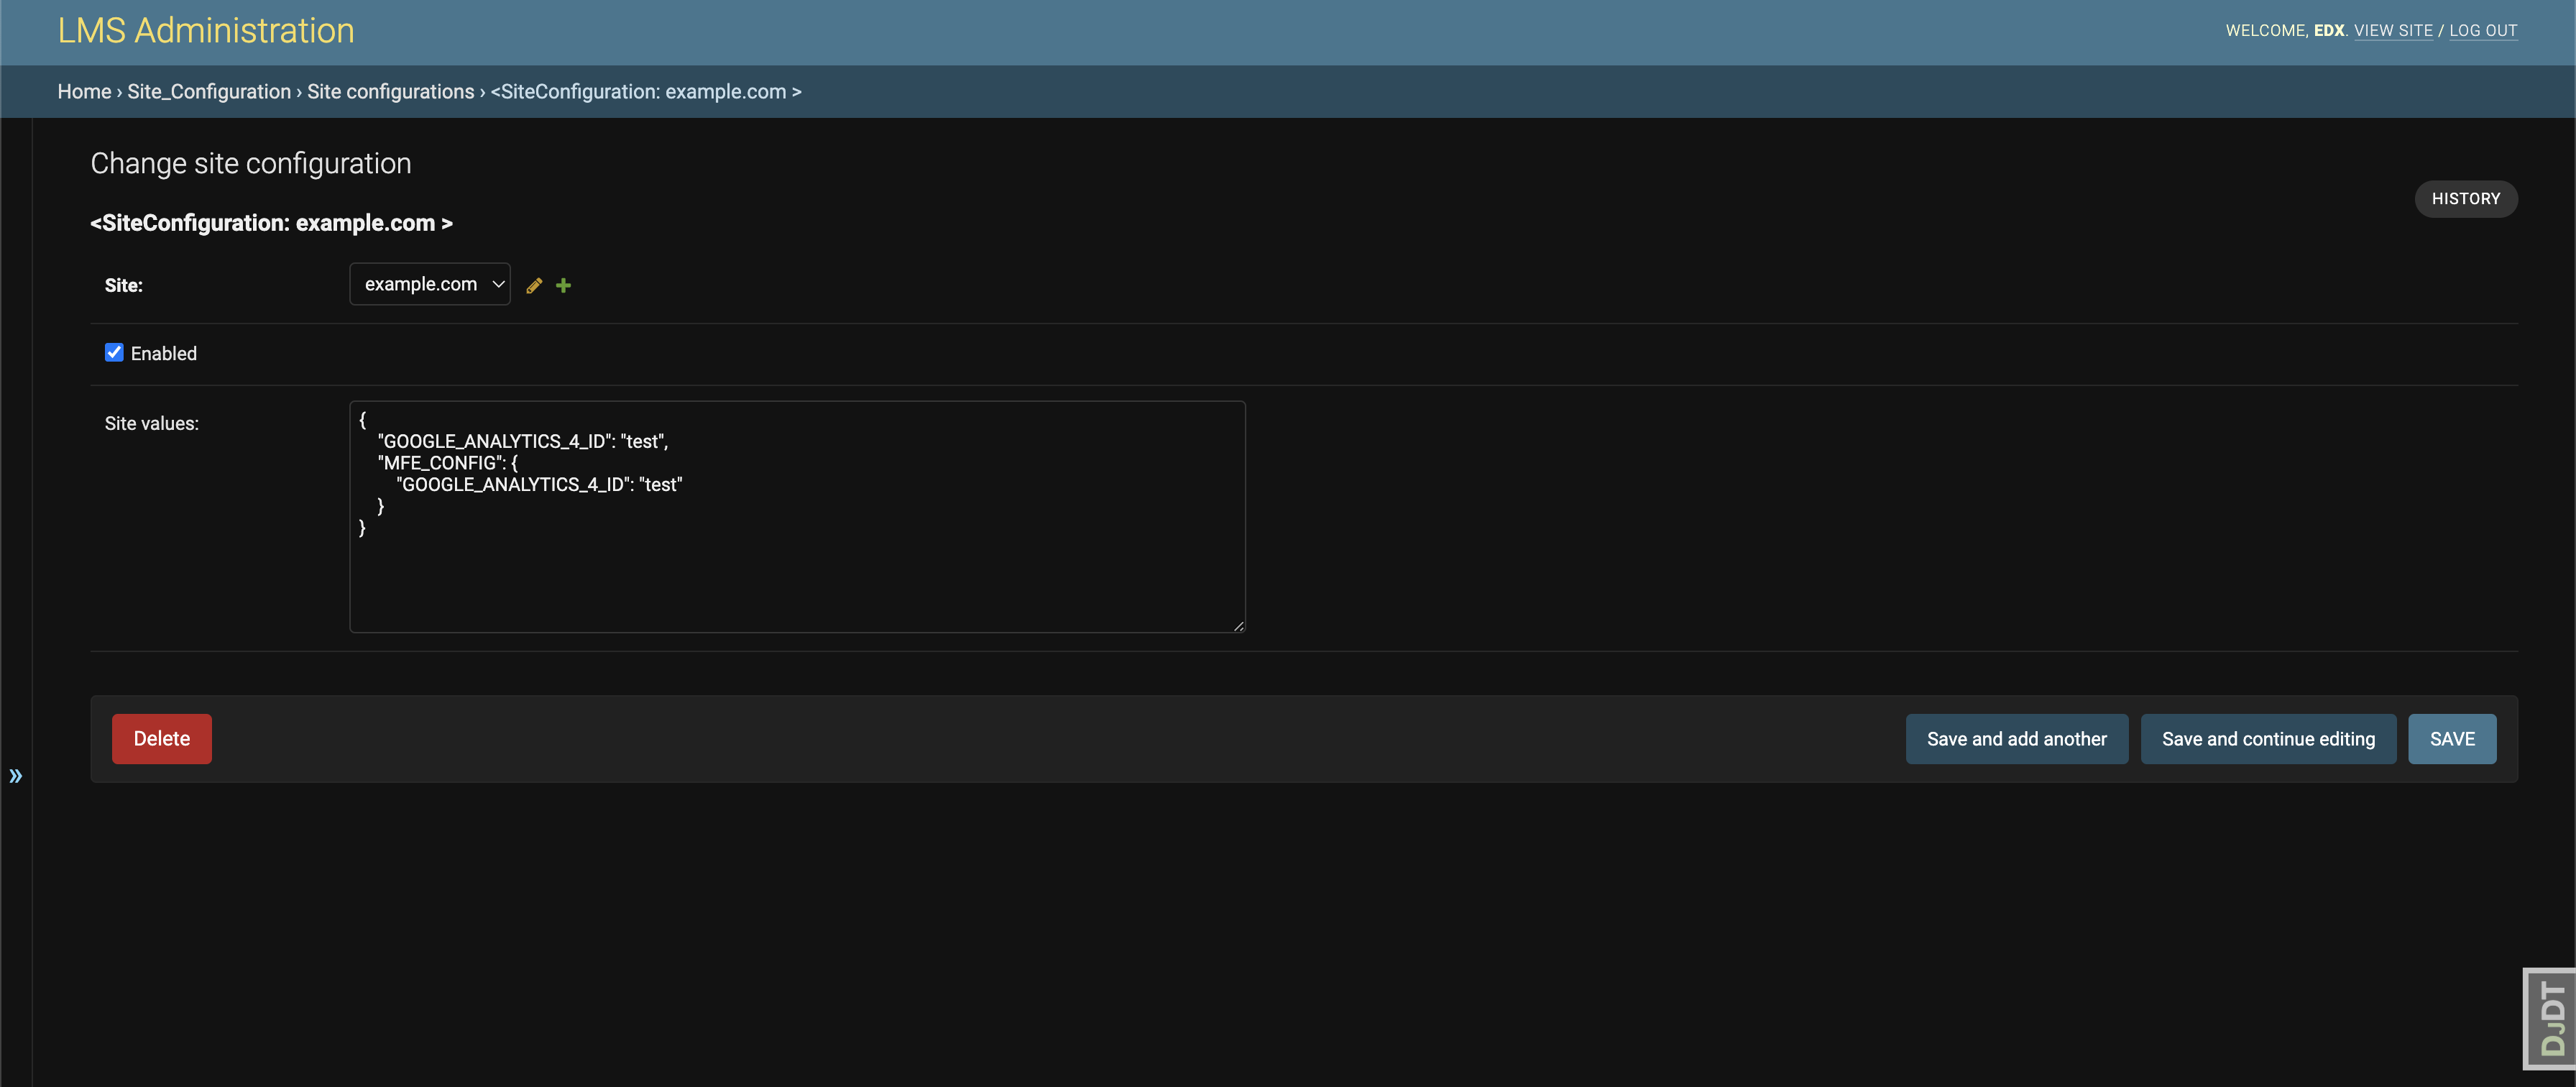Disable the Enabled checkbox
The height and width of the screenshot is (1087, 2576).
coord(114,351)
